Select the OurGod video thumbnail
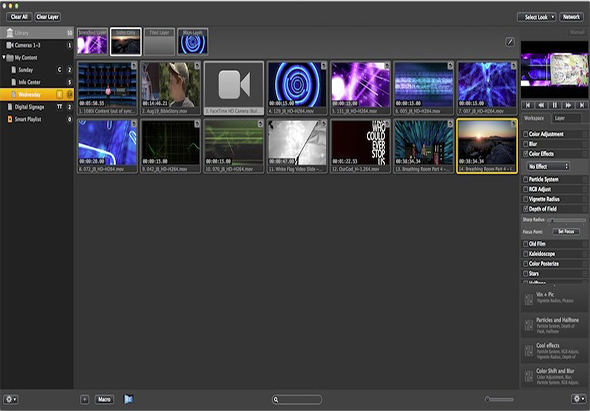The image size is (590, 411). 360,146
